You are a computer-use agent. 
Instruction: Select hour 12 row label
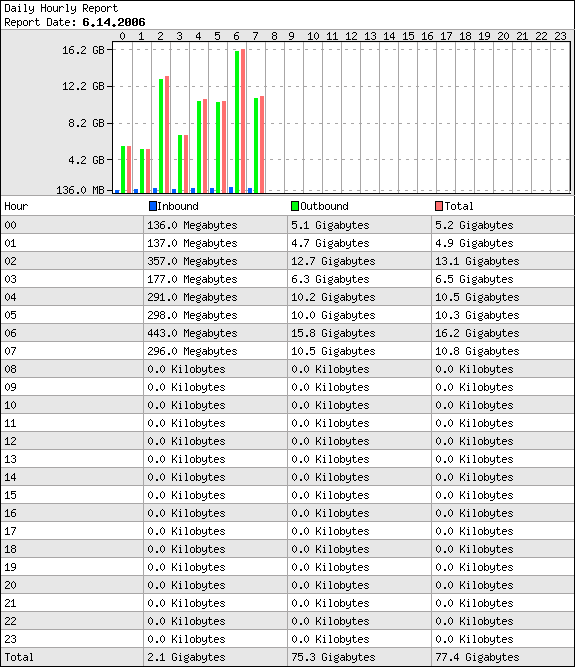(10, 441)
